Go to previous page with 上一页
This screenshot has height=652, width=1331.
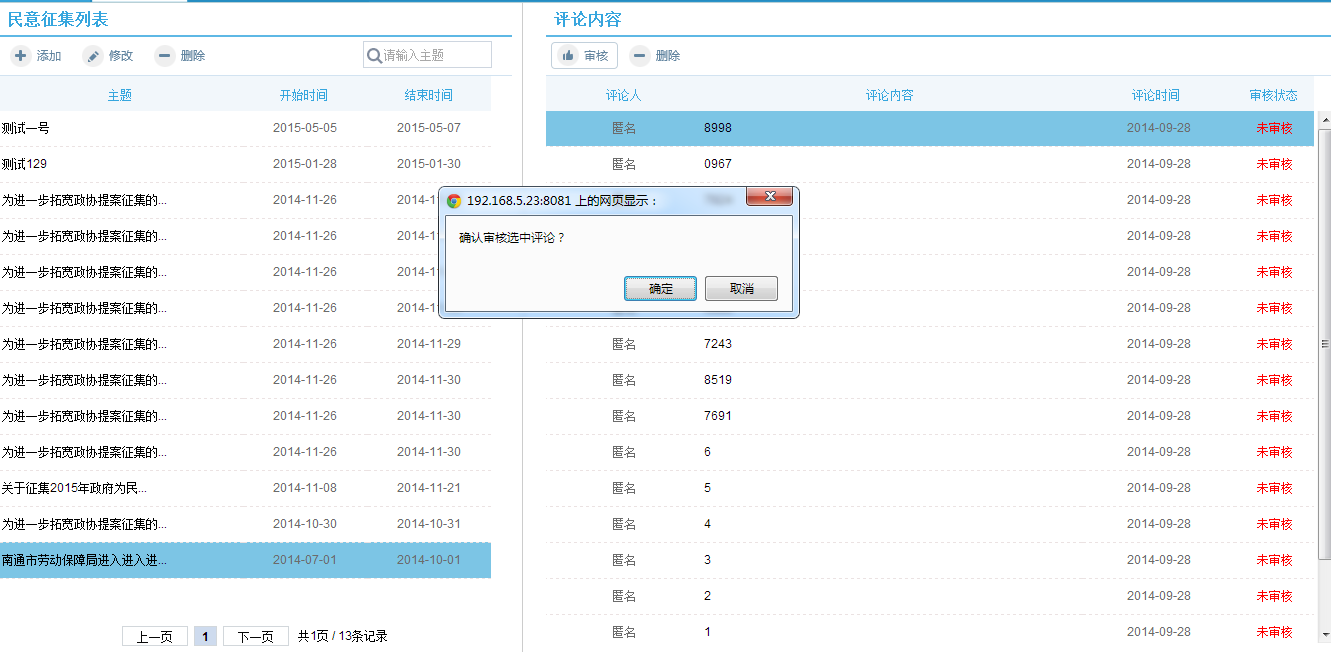coord(155,636)
